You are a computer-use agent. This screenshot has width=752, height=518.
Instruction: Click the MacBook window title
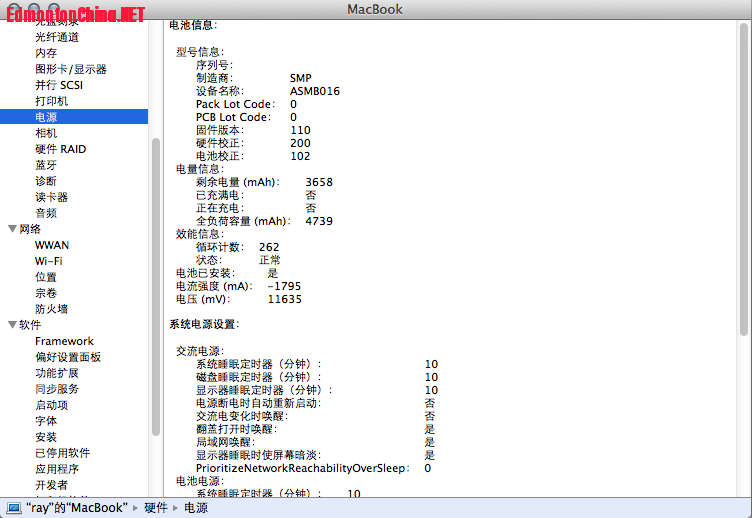coord(375,9)
